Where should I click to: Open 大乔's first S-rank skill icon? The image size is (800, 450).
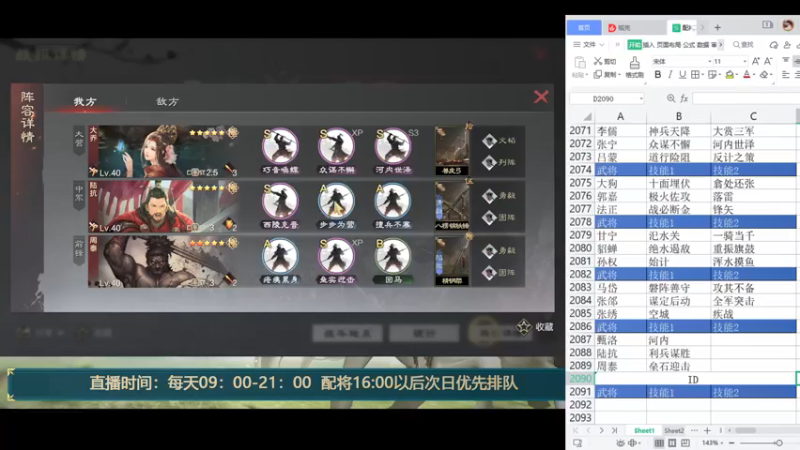280,146
